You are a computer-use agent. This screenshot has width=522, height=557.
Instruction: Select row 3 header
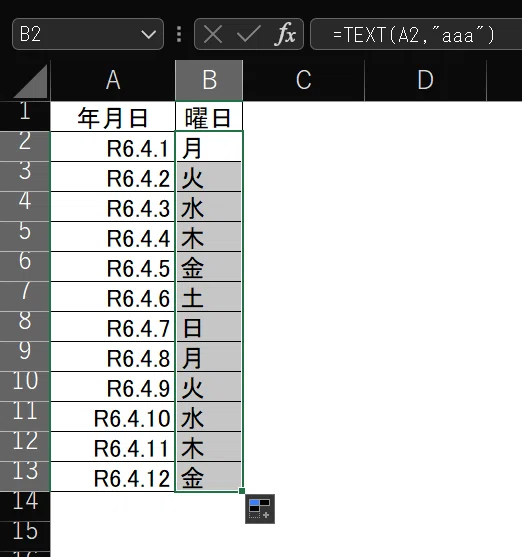coord(25,176)
